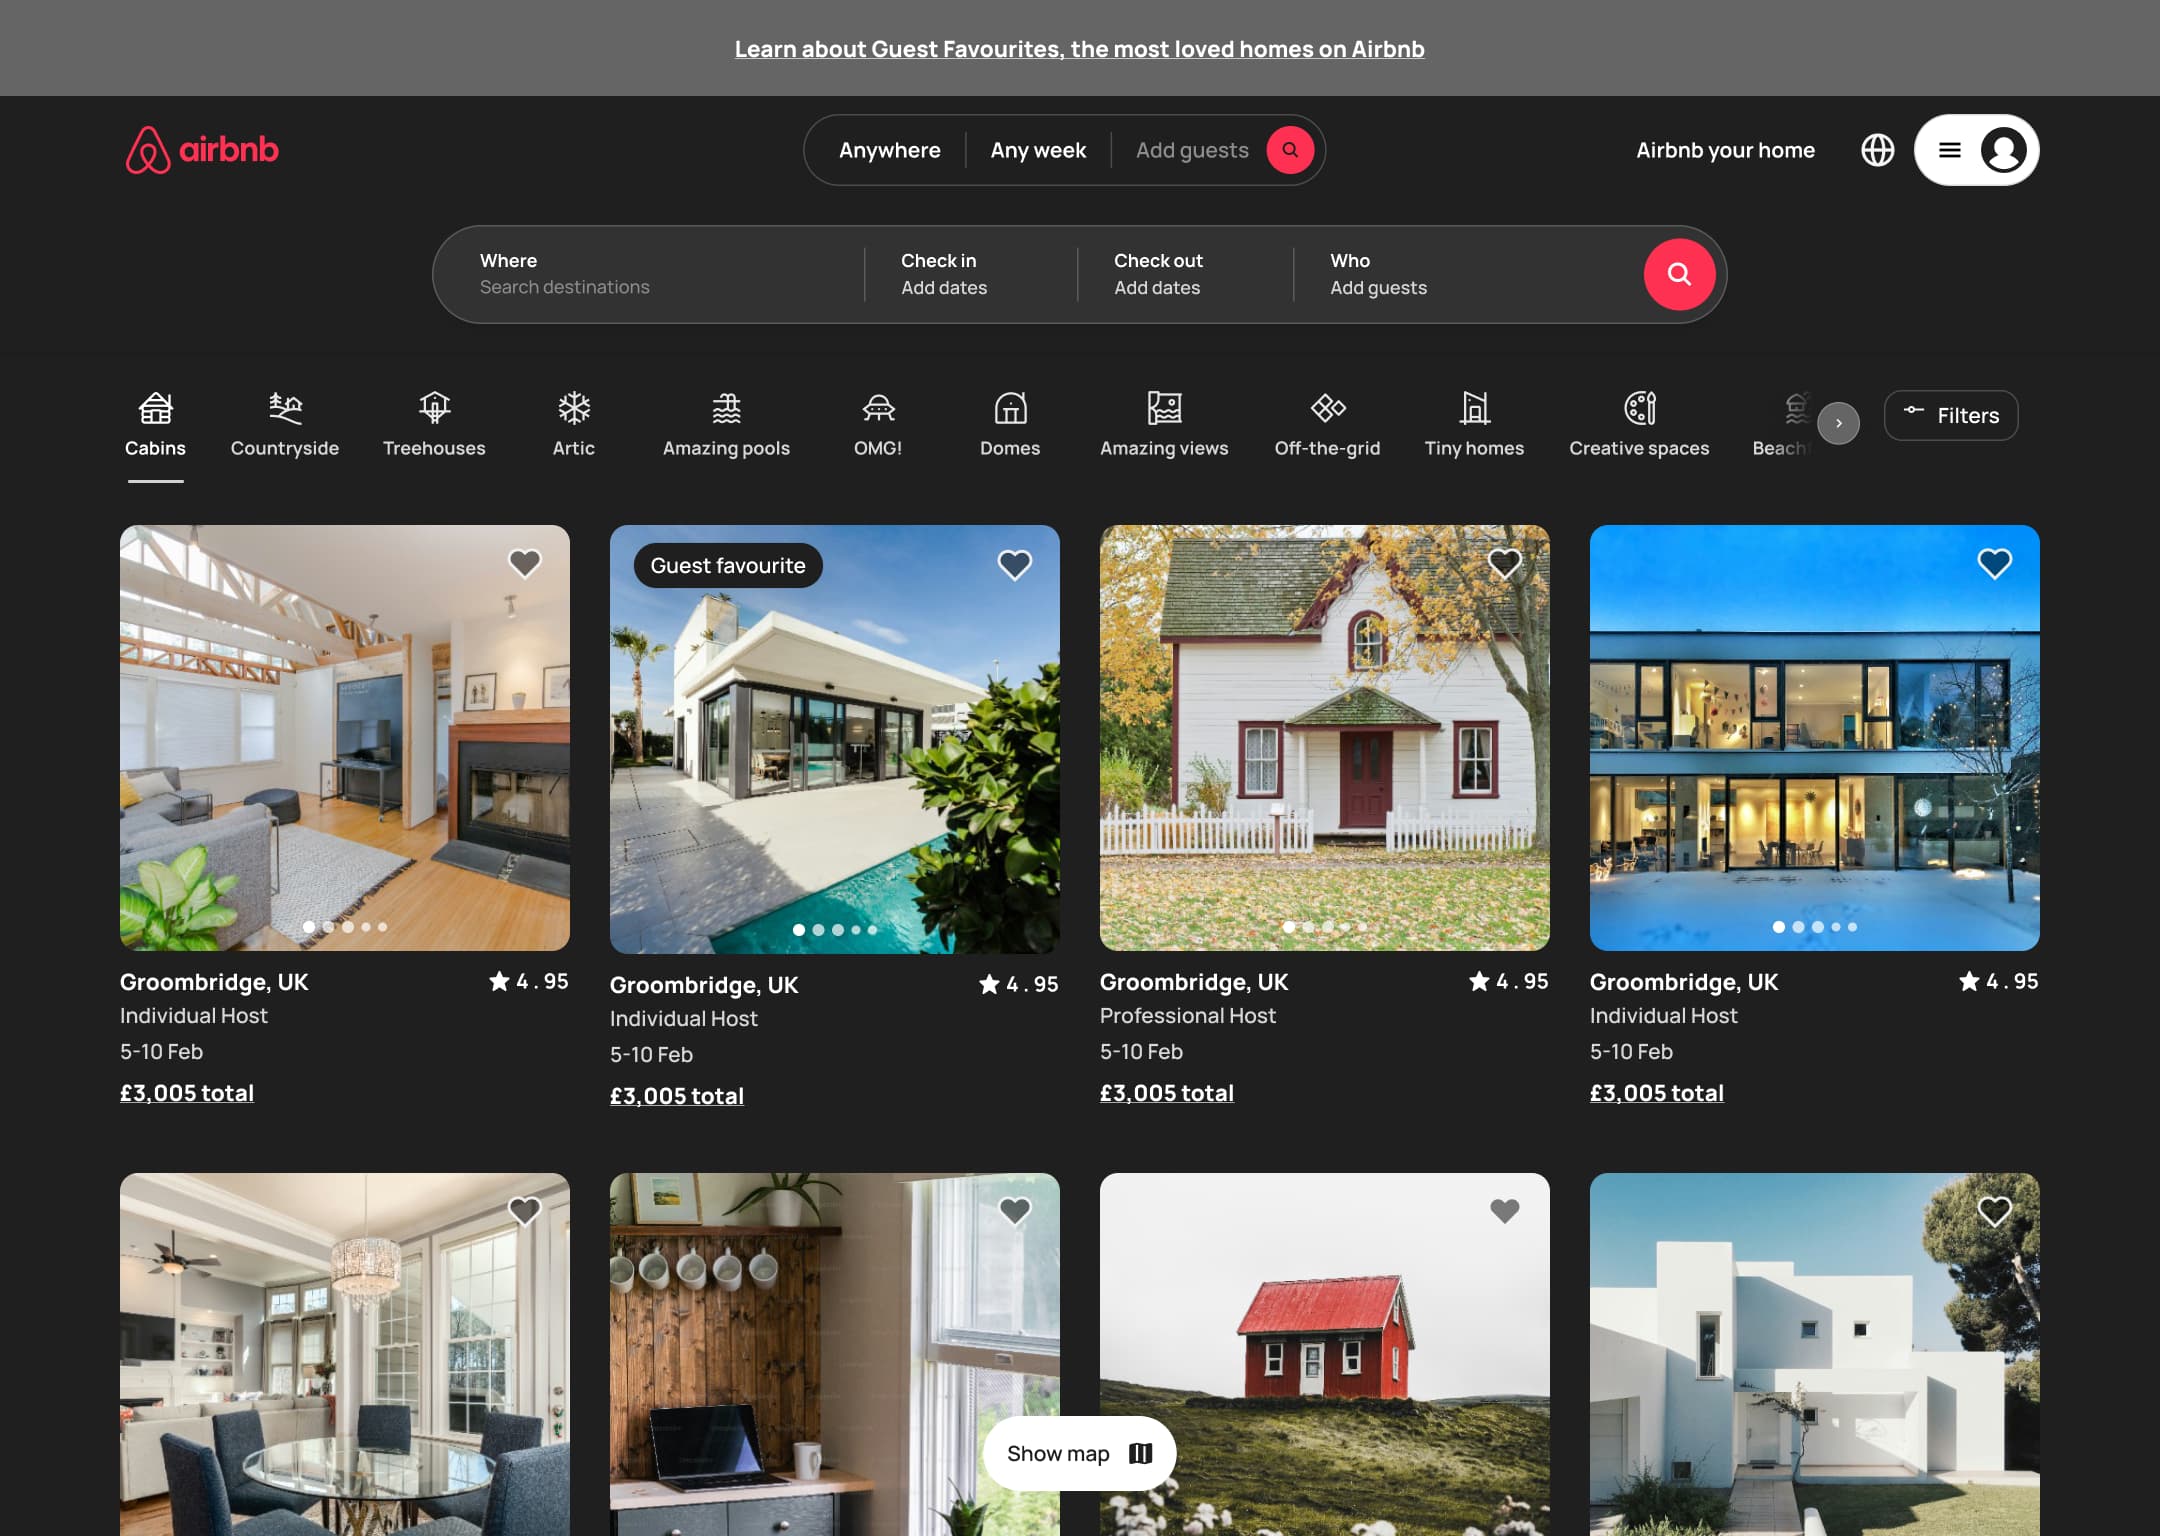Favourite the blue glass house listing

(x=1995, y=563)
